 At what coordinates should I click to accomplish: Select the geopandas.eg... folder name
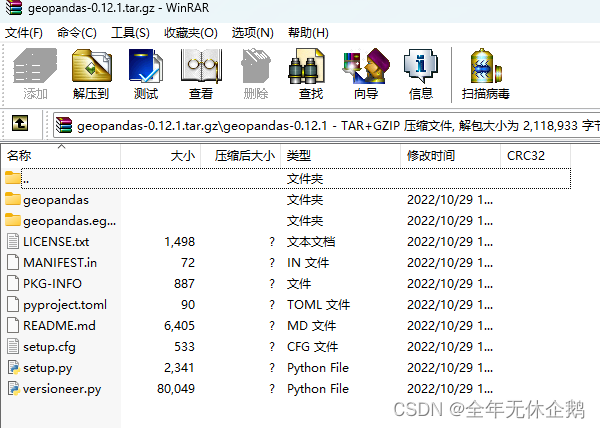coord(69,221)
